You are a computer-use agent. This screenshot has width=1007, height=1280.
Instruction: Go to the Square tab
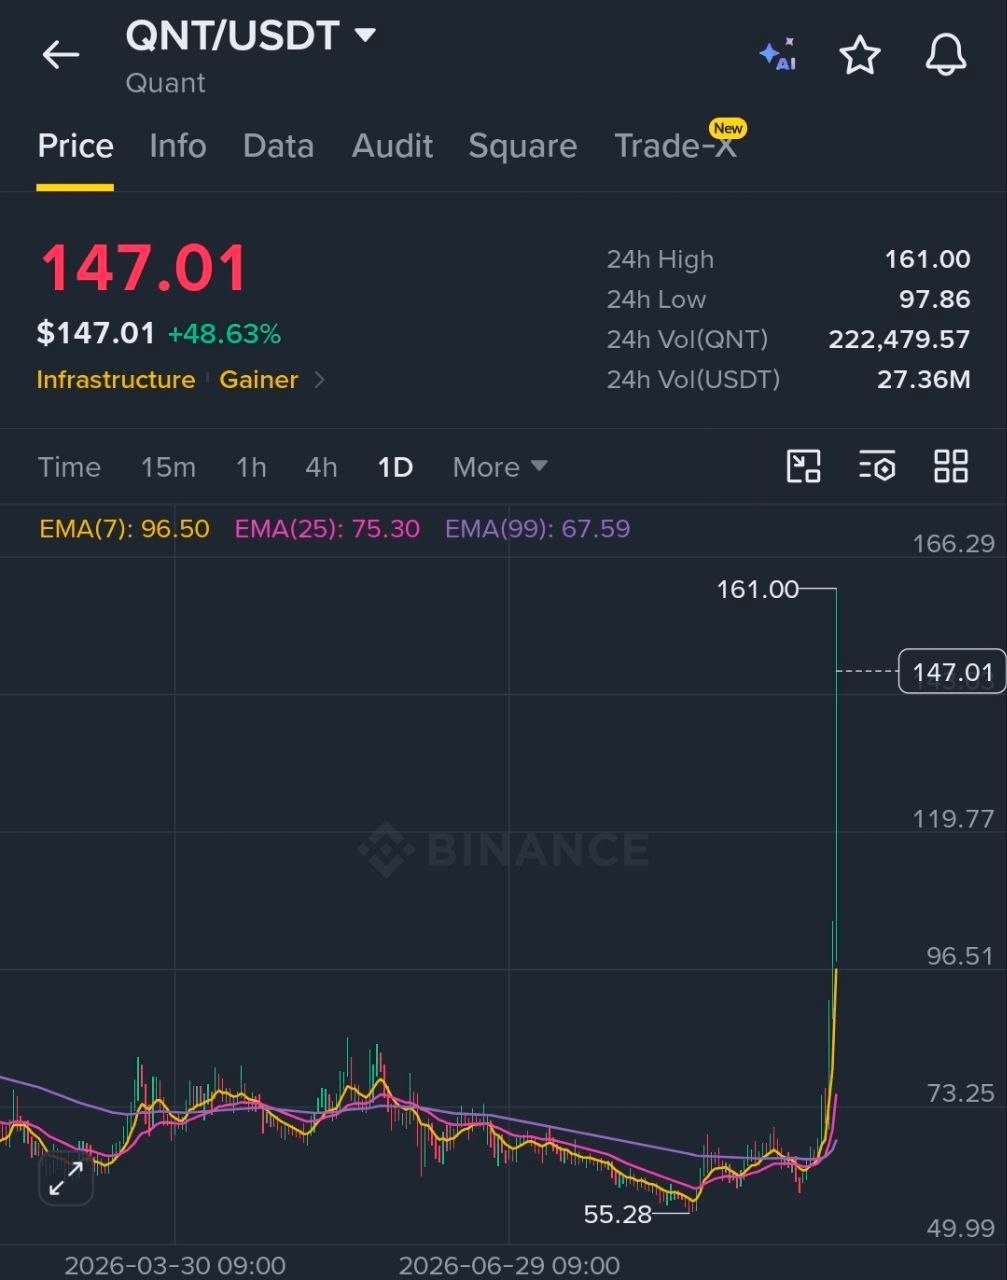click(523, 146)
